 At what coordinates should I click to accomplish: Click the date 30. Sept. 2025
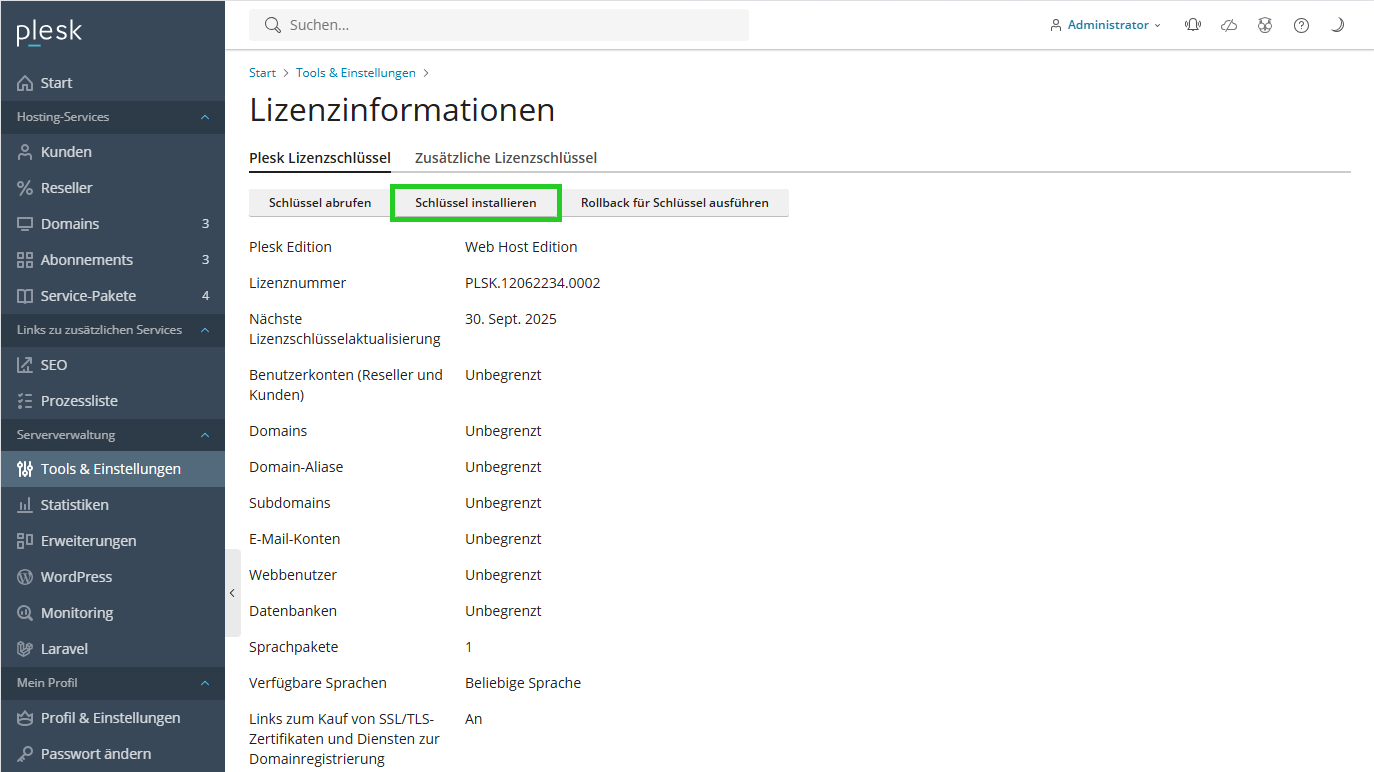pos(511,319)
